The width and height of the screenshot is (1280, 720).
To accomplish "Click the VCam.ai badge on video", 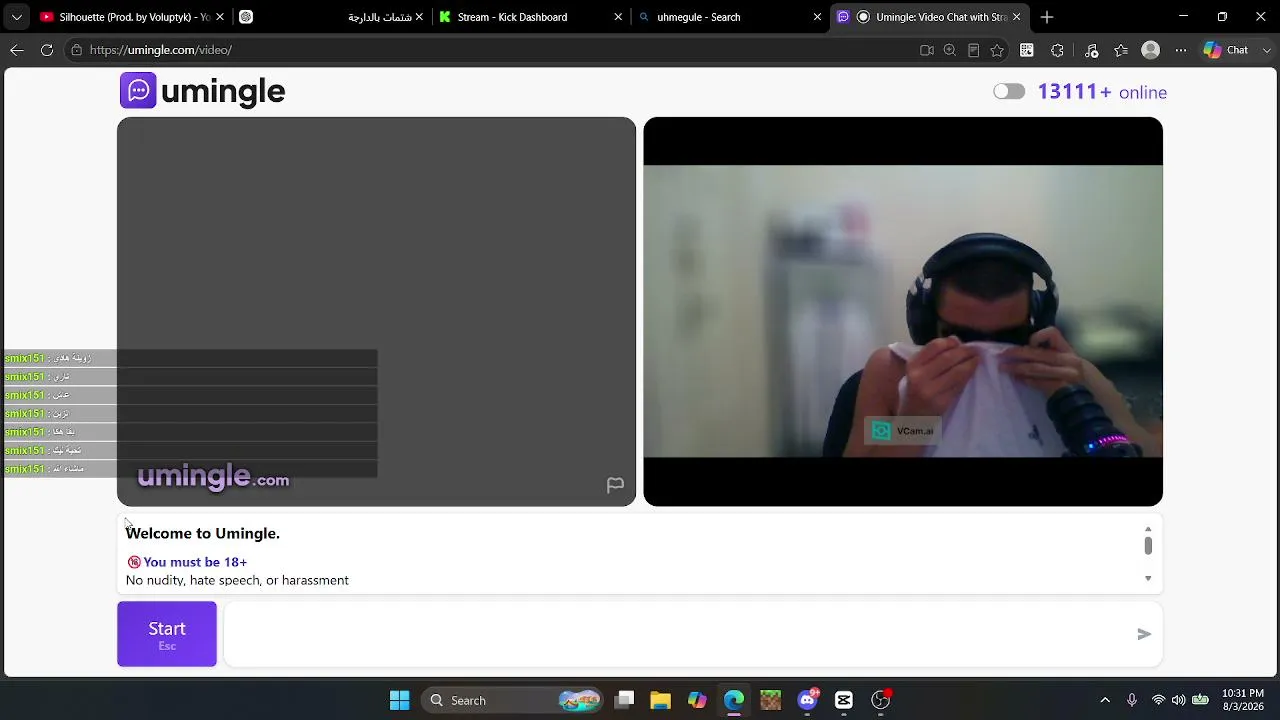I will [x=902, y=431].
